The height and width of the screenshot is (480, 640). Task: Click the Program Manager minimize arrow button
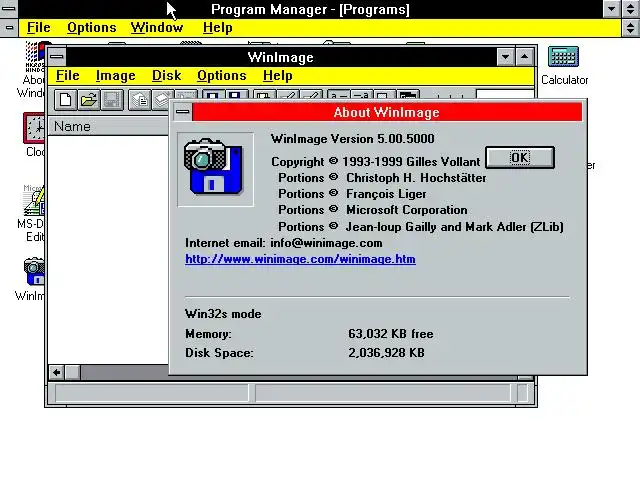(x=611, y=9)
